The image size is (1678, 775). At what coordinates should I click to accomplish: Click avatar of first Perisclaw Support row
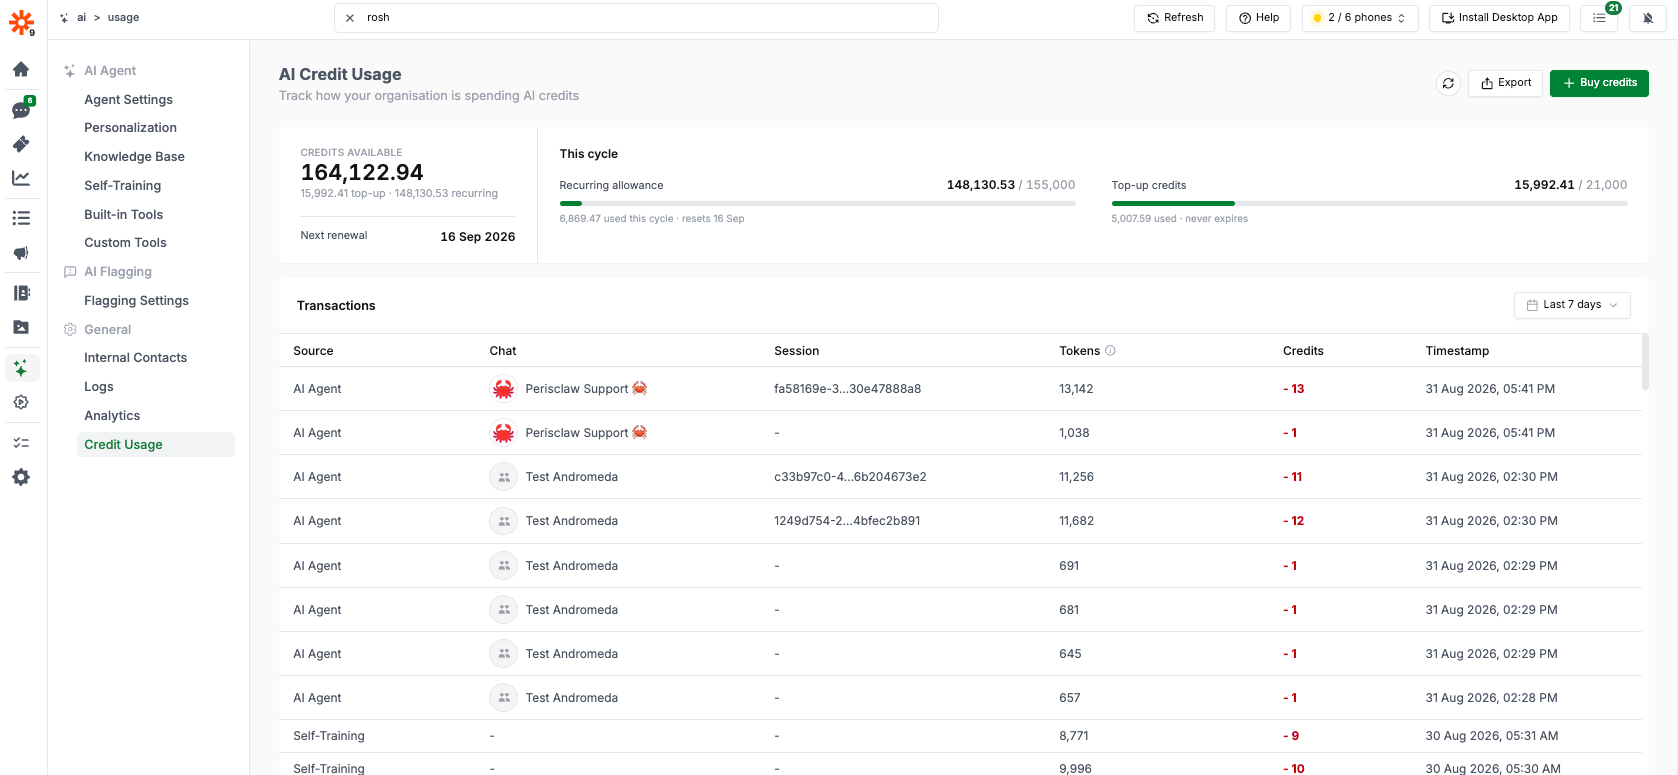tap(503, 389)
